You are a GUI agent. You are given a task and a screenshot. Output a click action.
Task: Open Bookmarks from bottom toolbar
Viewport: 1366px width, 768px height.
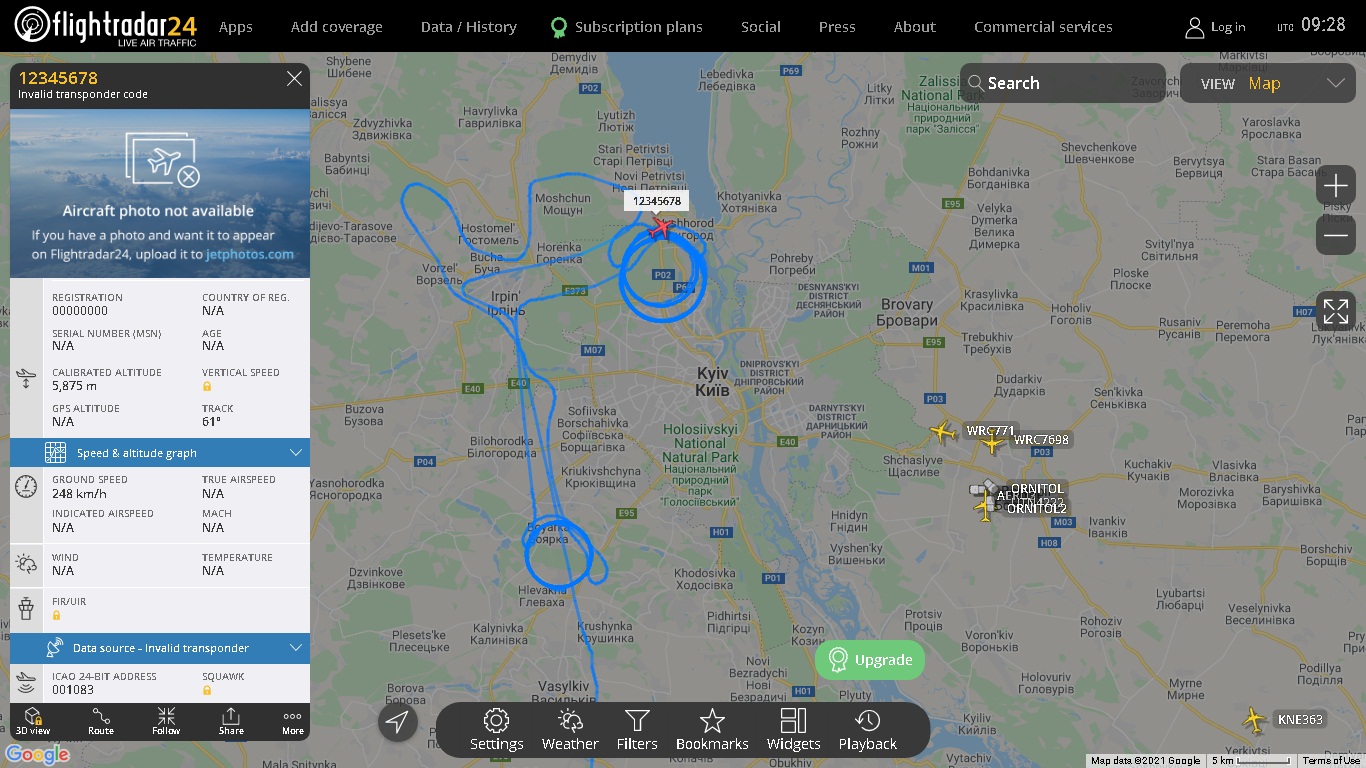click(x=712, y=730)
